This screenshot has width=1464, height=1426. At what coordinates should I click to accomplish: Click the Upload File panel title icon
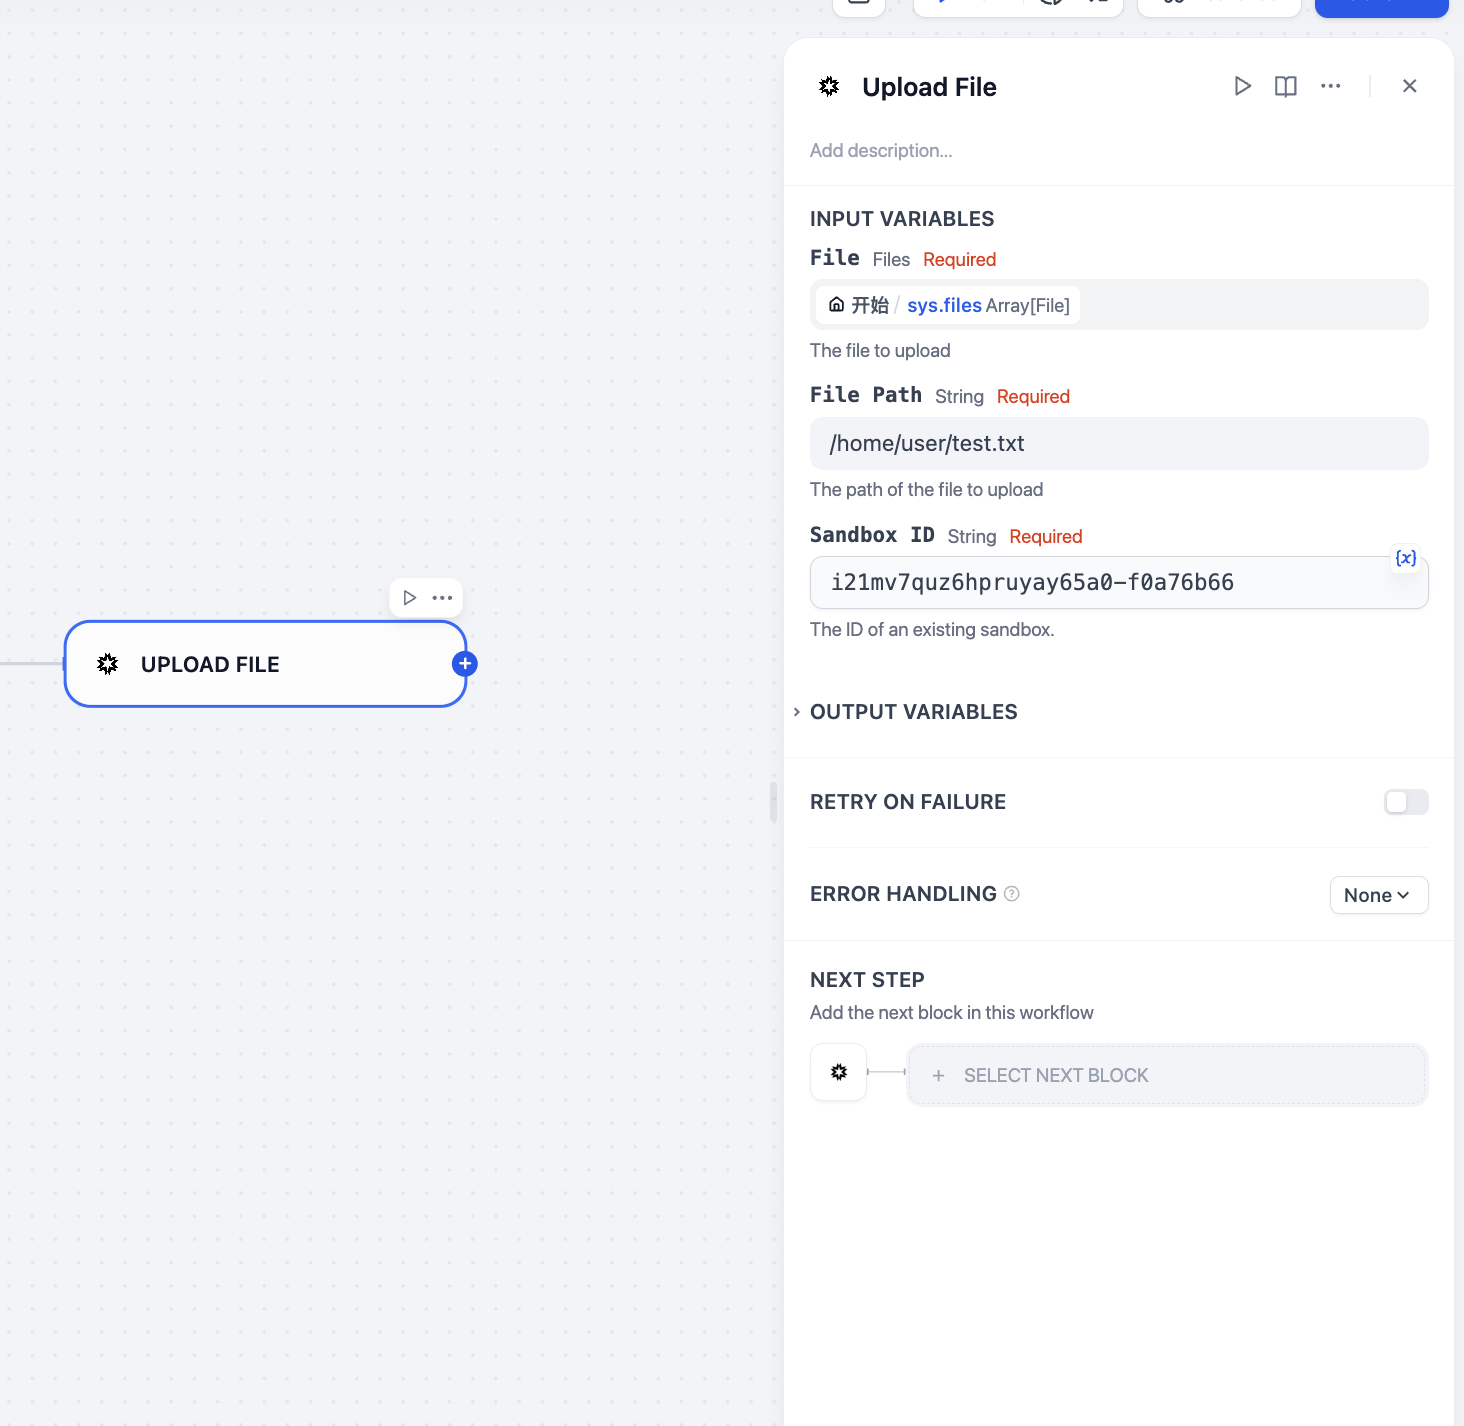point(829,87)
